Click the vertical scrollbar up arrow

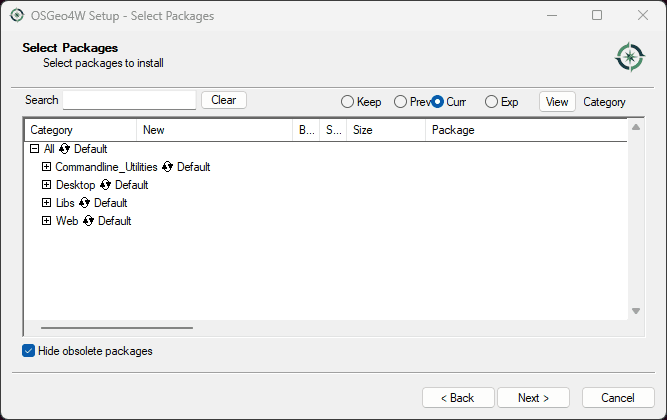[x=636, y=127]
